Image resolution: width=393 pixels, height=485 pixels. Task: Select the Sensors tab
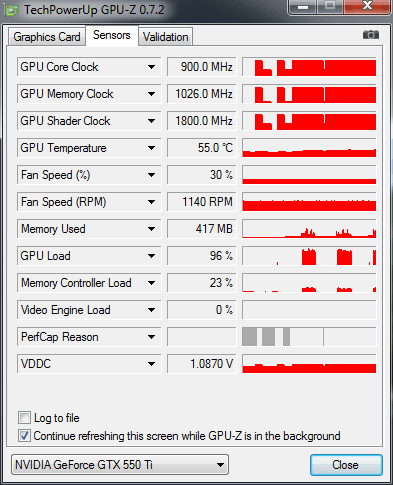pos(112,35)
